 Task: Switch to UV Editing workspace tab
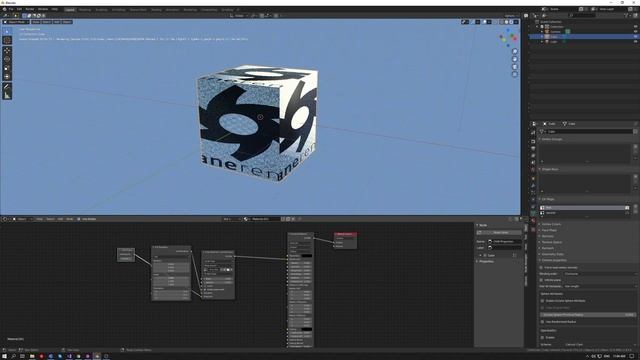(119, 9)
